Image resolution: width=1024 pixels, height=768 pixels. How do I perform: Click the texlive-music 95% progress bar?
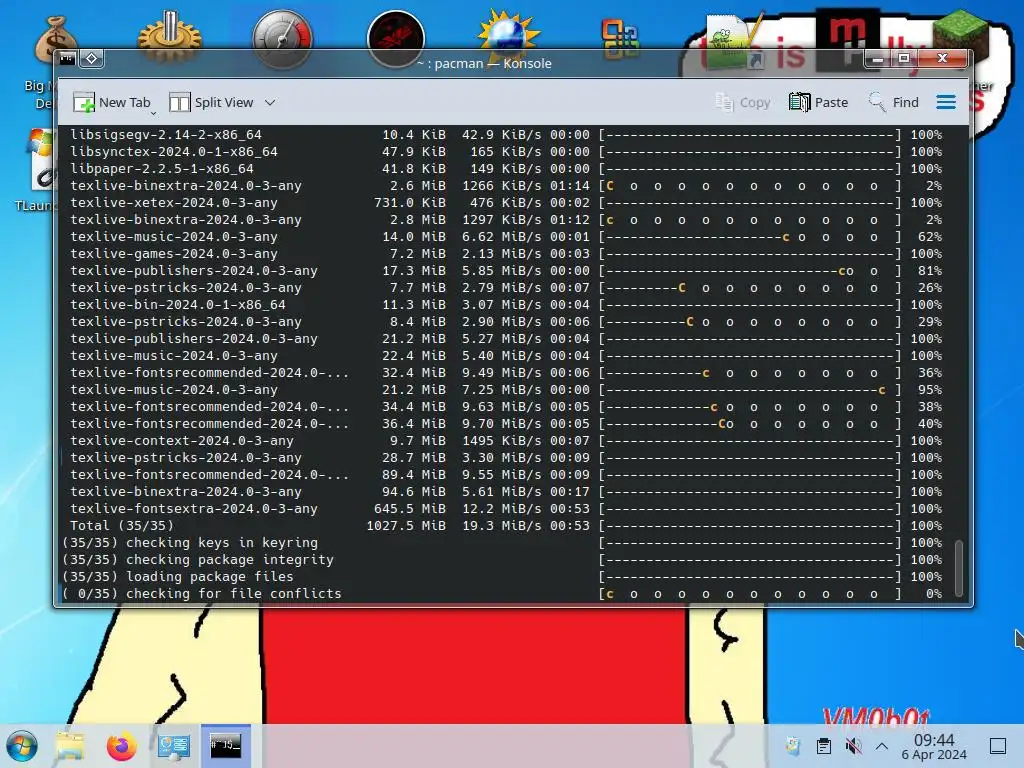click(750, 389)
